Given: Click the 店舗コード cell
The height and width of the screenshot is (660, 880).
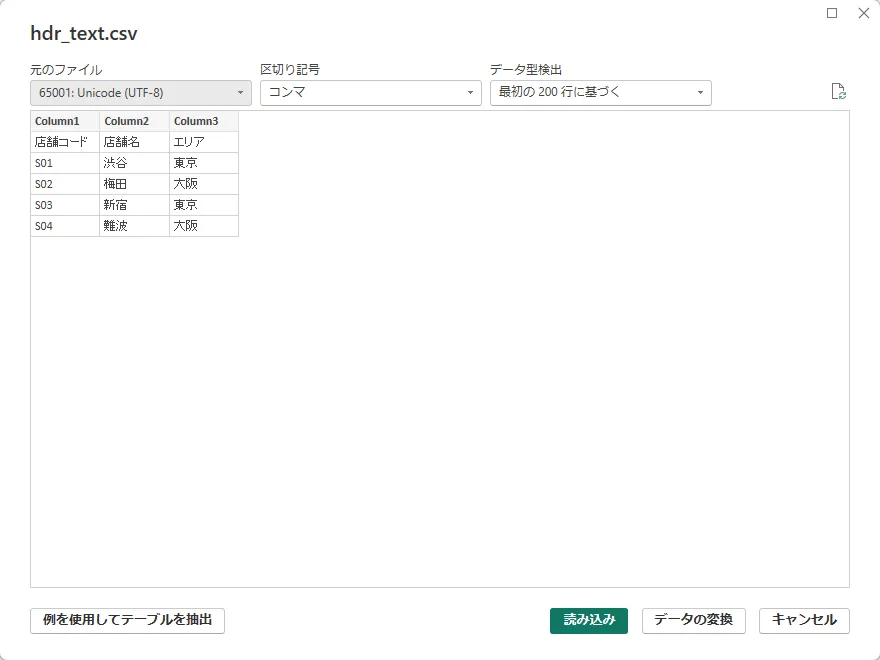Looking at the screenshot, I should [65, 142].
